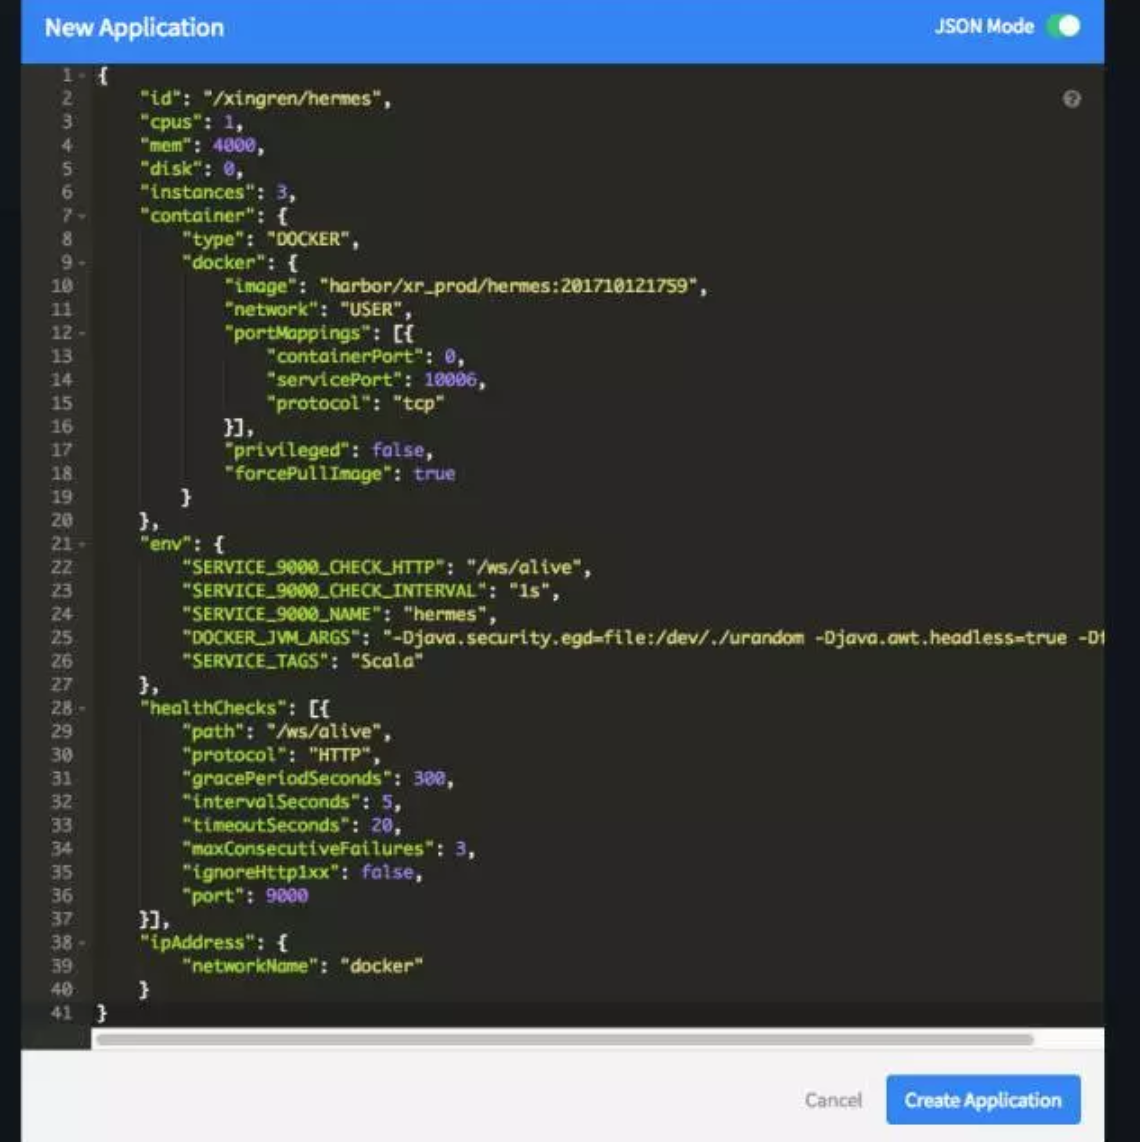Screen dimensions: 1140x1142
Task: Collapse the "healthChecks" array on line 28
Action: (x=82, y=708)
